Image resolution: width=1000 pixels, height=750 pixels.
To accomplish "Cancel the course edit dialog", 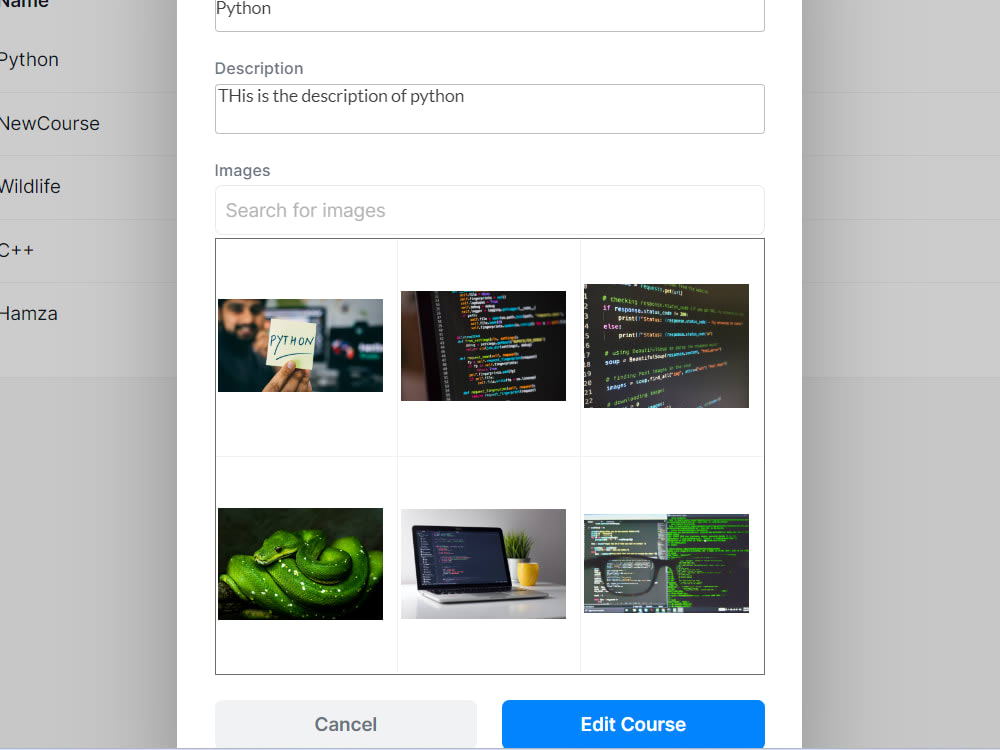I will (x=346, y=724).
